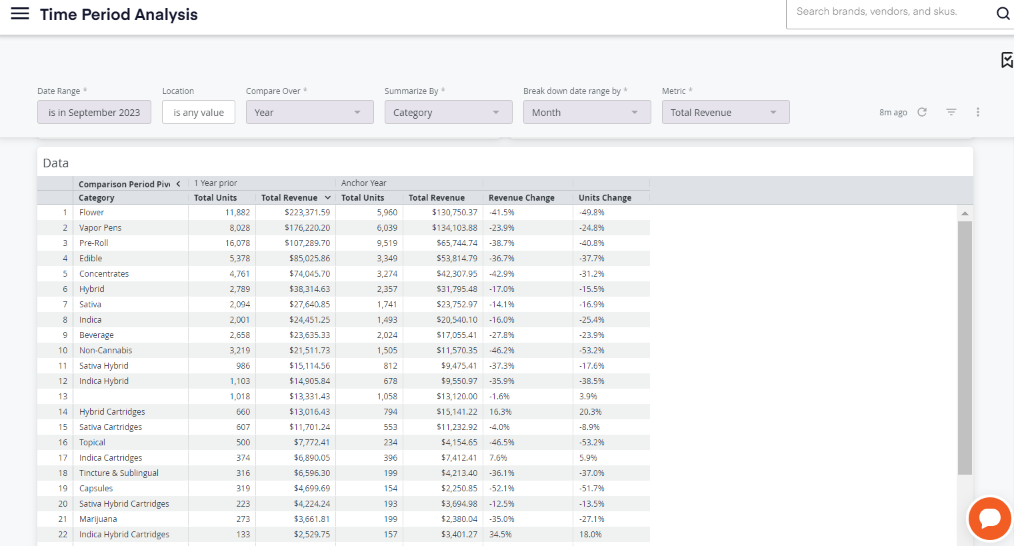Reload dashboard data with refresh icon
Viewport: 1014px width, 546px height.
click(922, 112)
